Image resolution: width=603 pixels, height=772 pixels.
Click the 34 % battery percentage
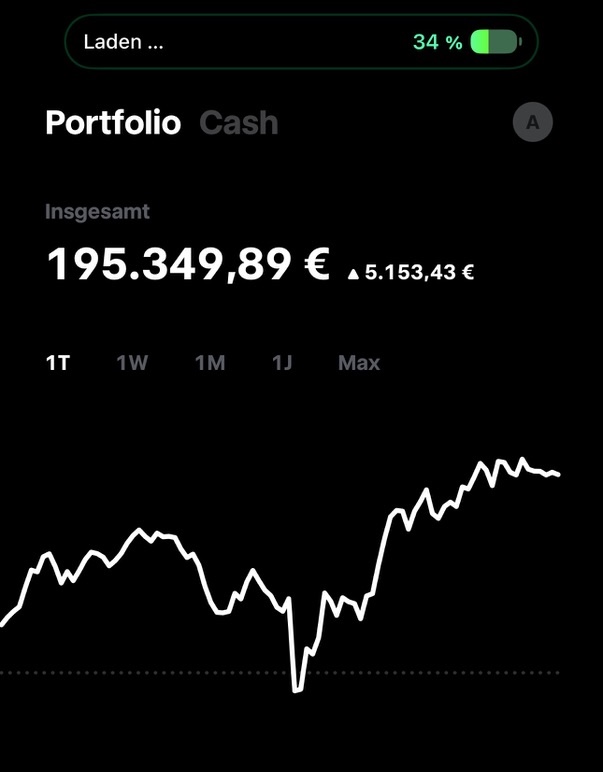(x=437, y=42)
